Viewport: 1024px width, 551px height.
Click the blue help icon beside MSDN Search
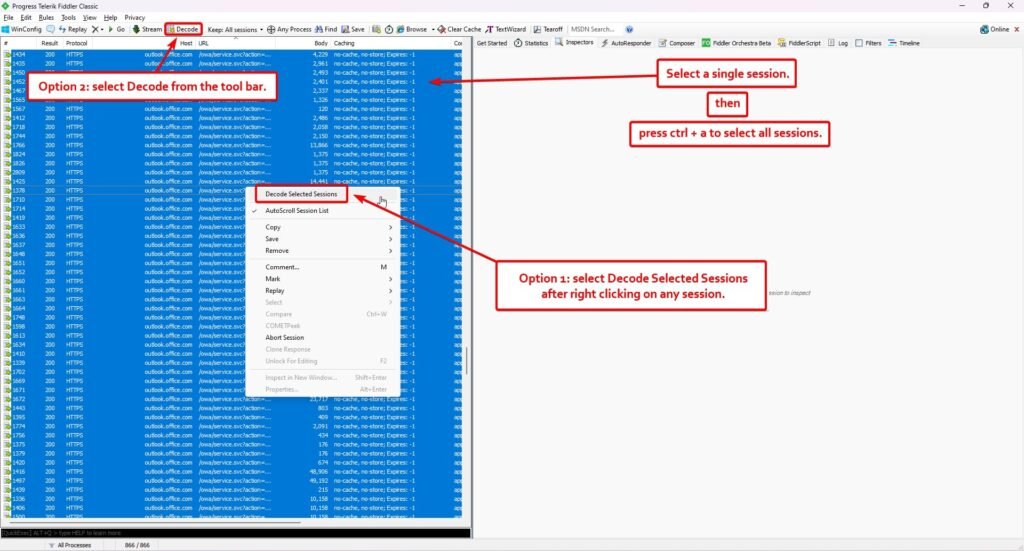[x=629, y=29]
